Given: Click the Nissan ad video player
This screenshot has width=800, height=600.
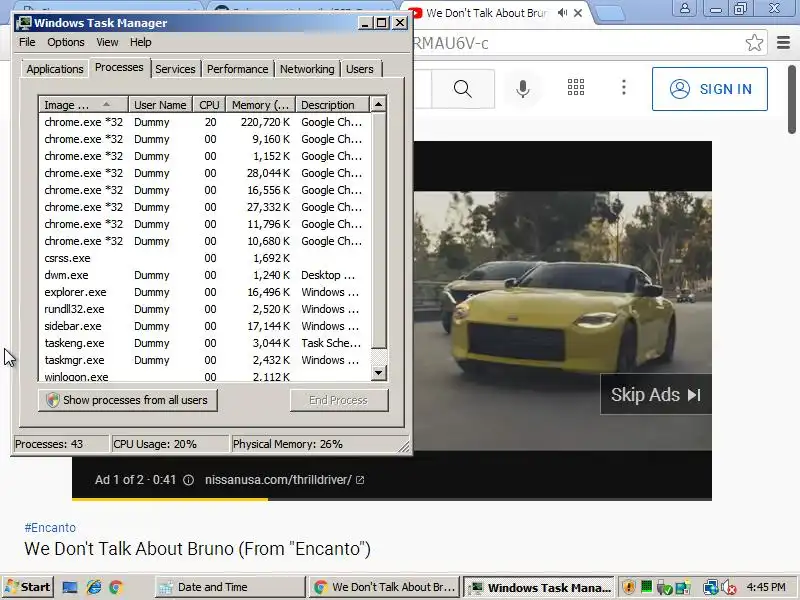Looking at the screenshot, I should point(562,321).
